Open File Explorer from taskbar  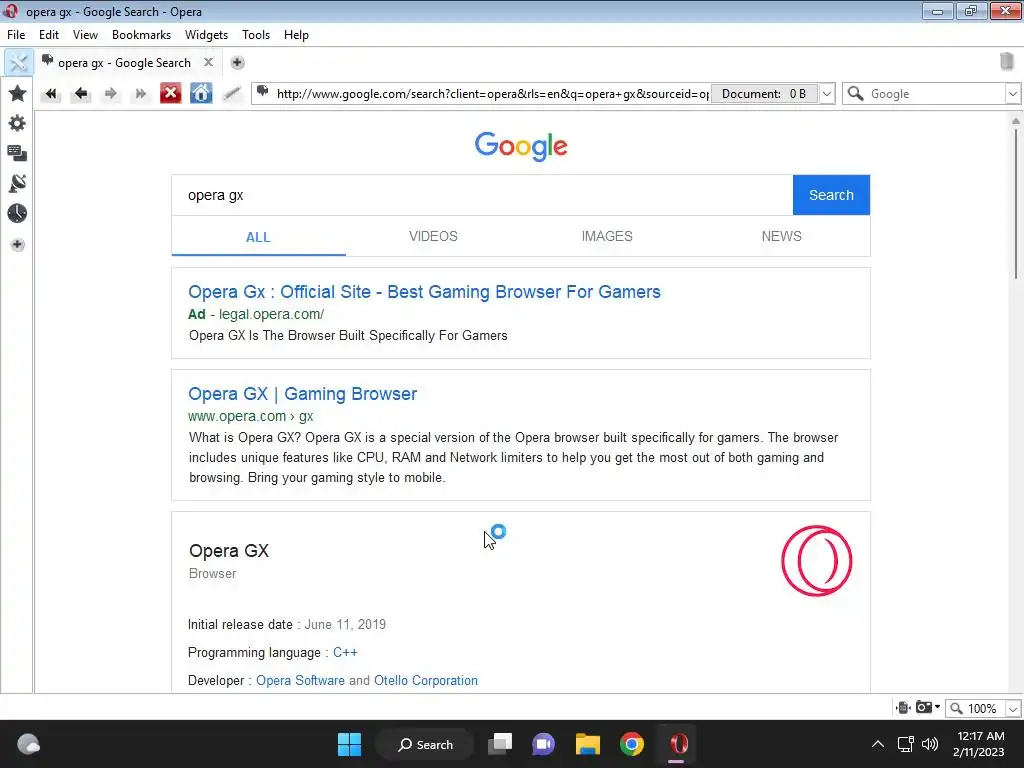tap(587, 744)
